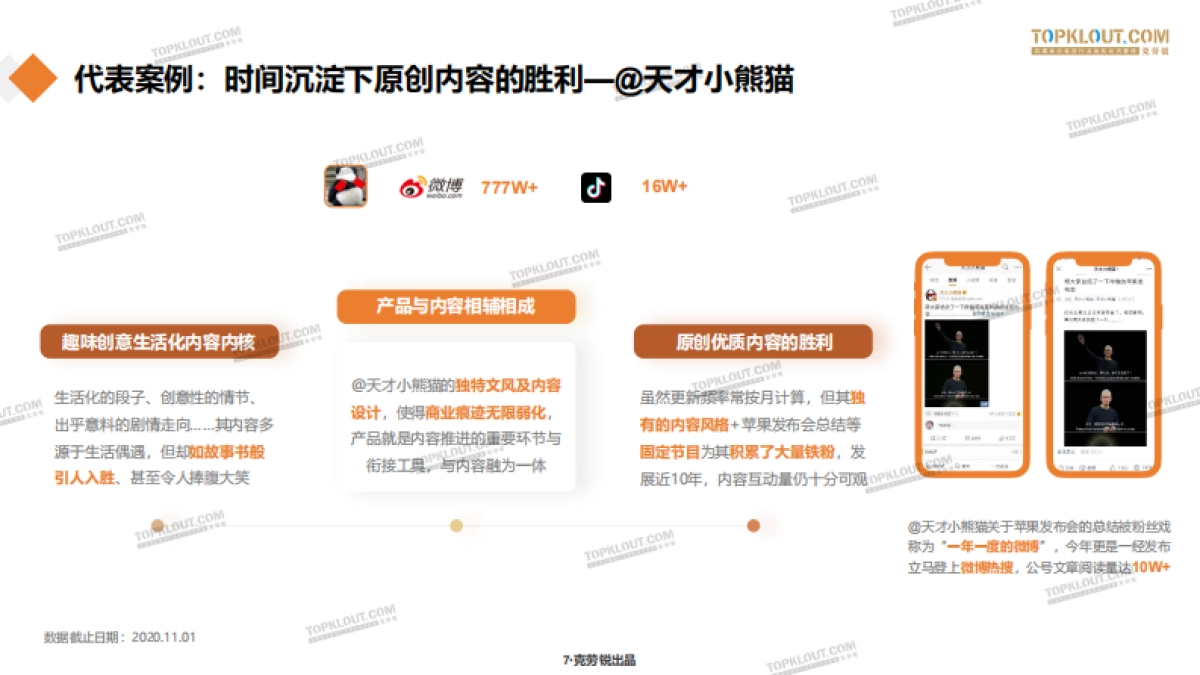Click the panda avatar of @天才小熊猫
1200x675 pixels.
click(x=347, y=185)
